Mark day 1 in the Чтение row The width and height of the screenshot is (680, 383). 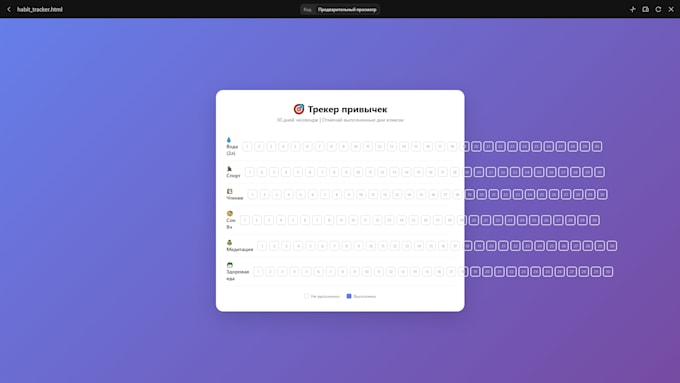point(252,194)
